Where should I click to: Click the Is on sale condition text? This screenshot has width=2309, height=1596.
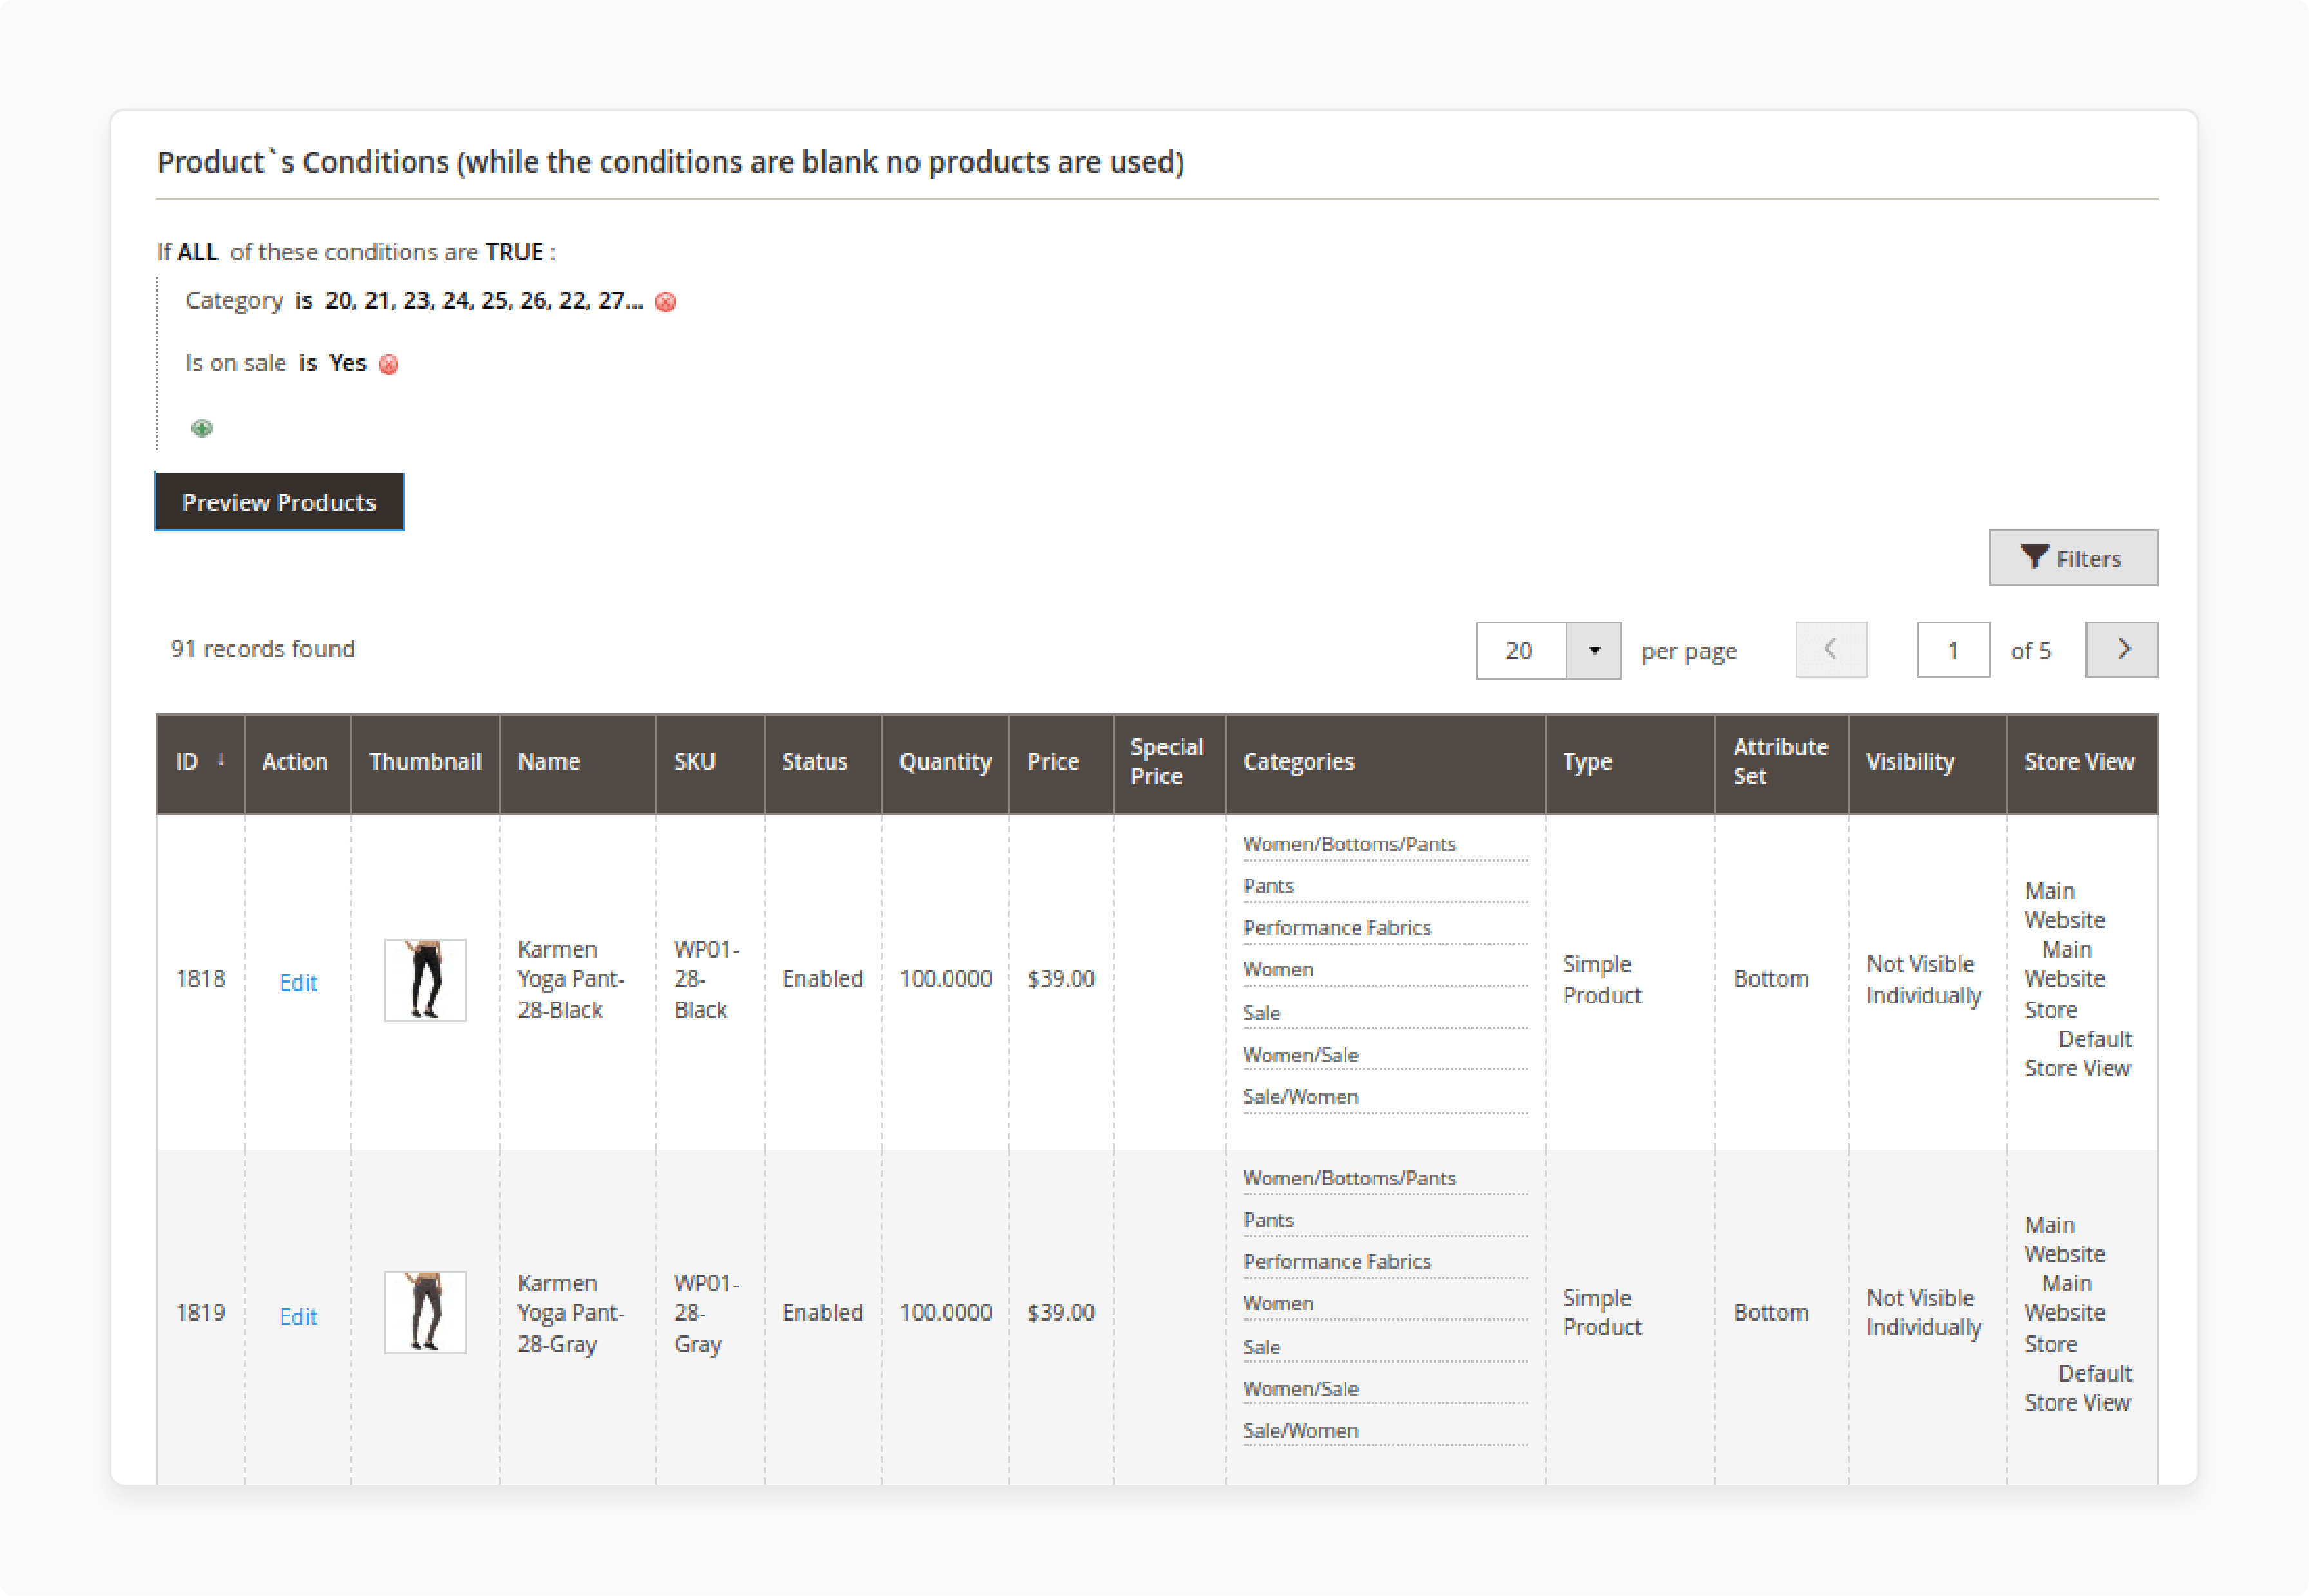228,363
